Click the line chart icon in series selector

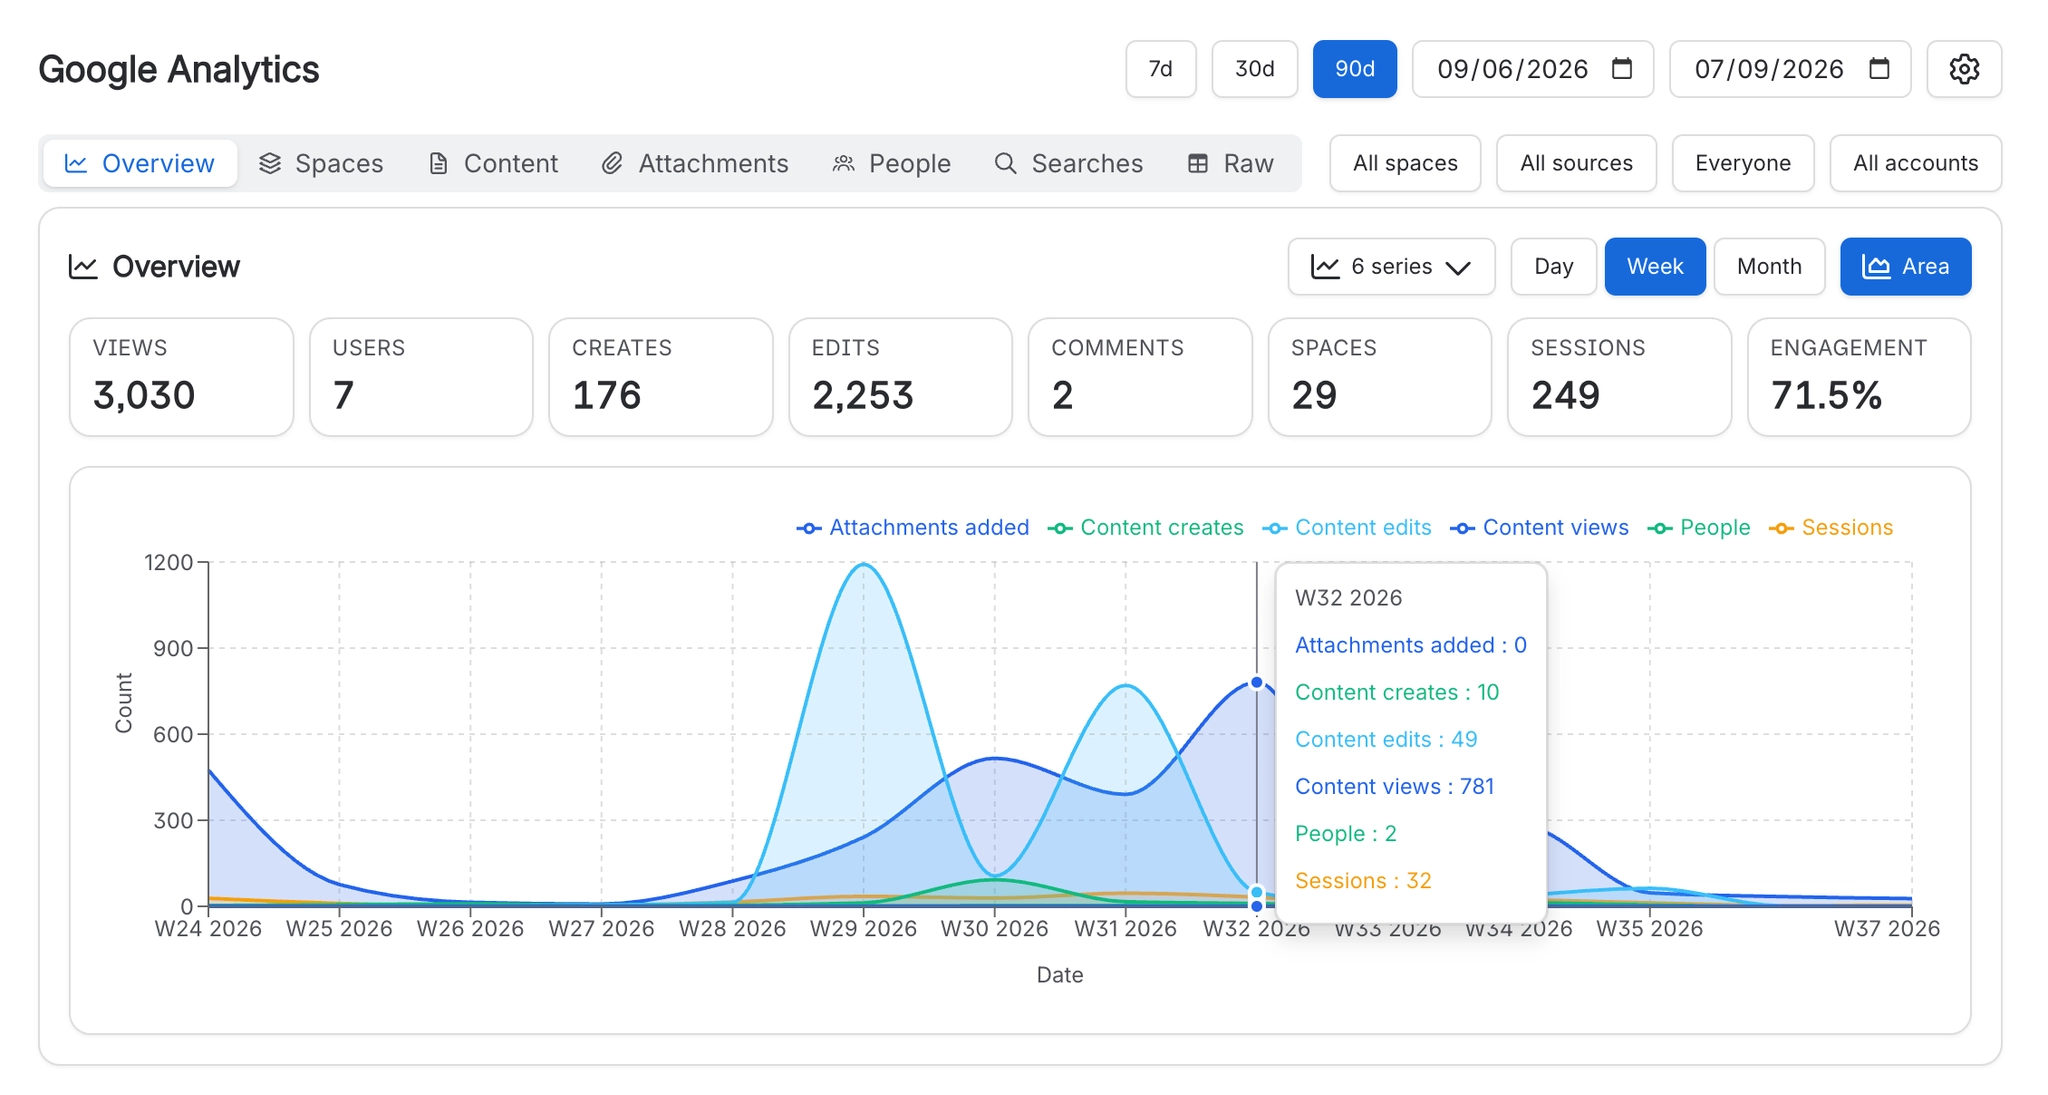(1325, 266)
